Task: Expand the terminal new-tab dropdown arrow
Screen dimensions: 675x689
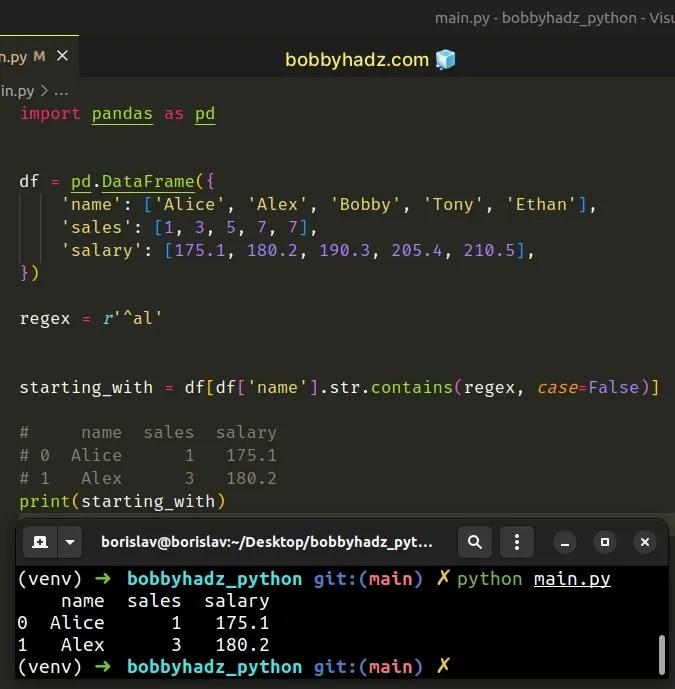Action: coord(69,542)
